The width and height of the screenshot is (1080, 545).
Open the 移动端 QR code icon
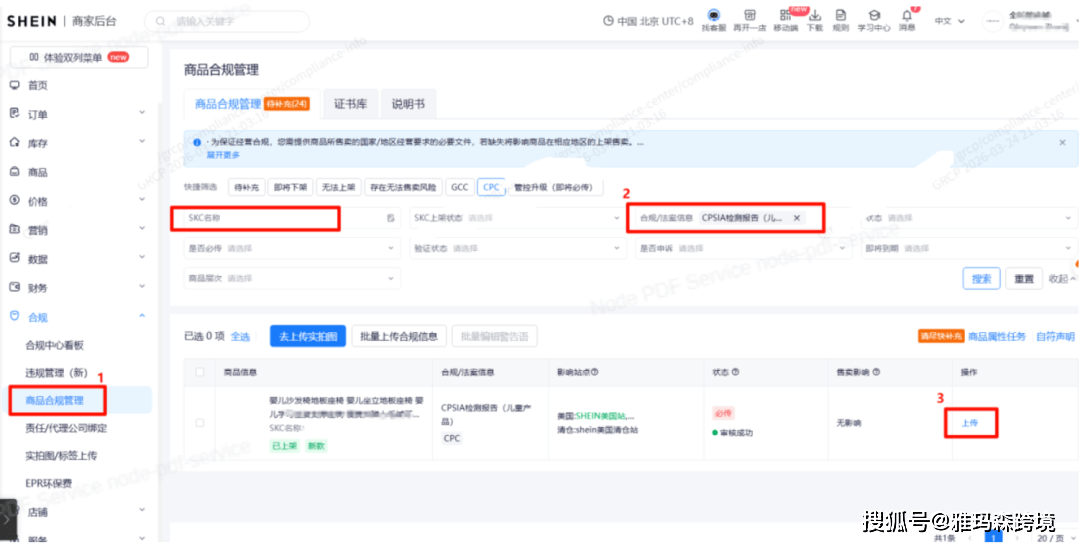coord(785,15)
